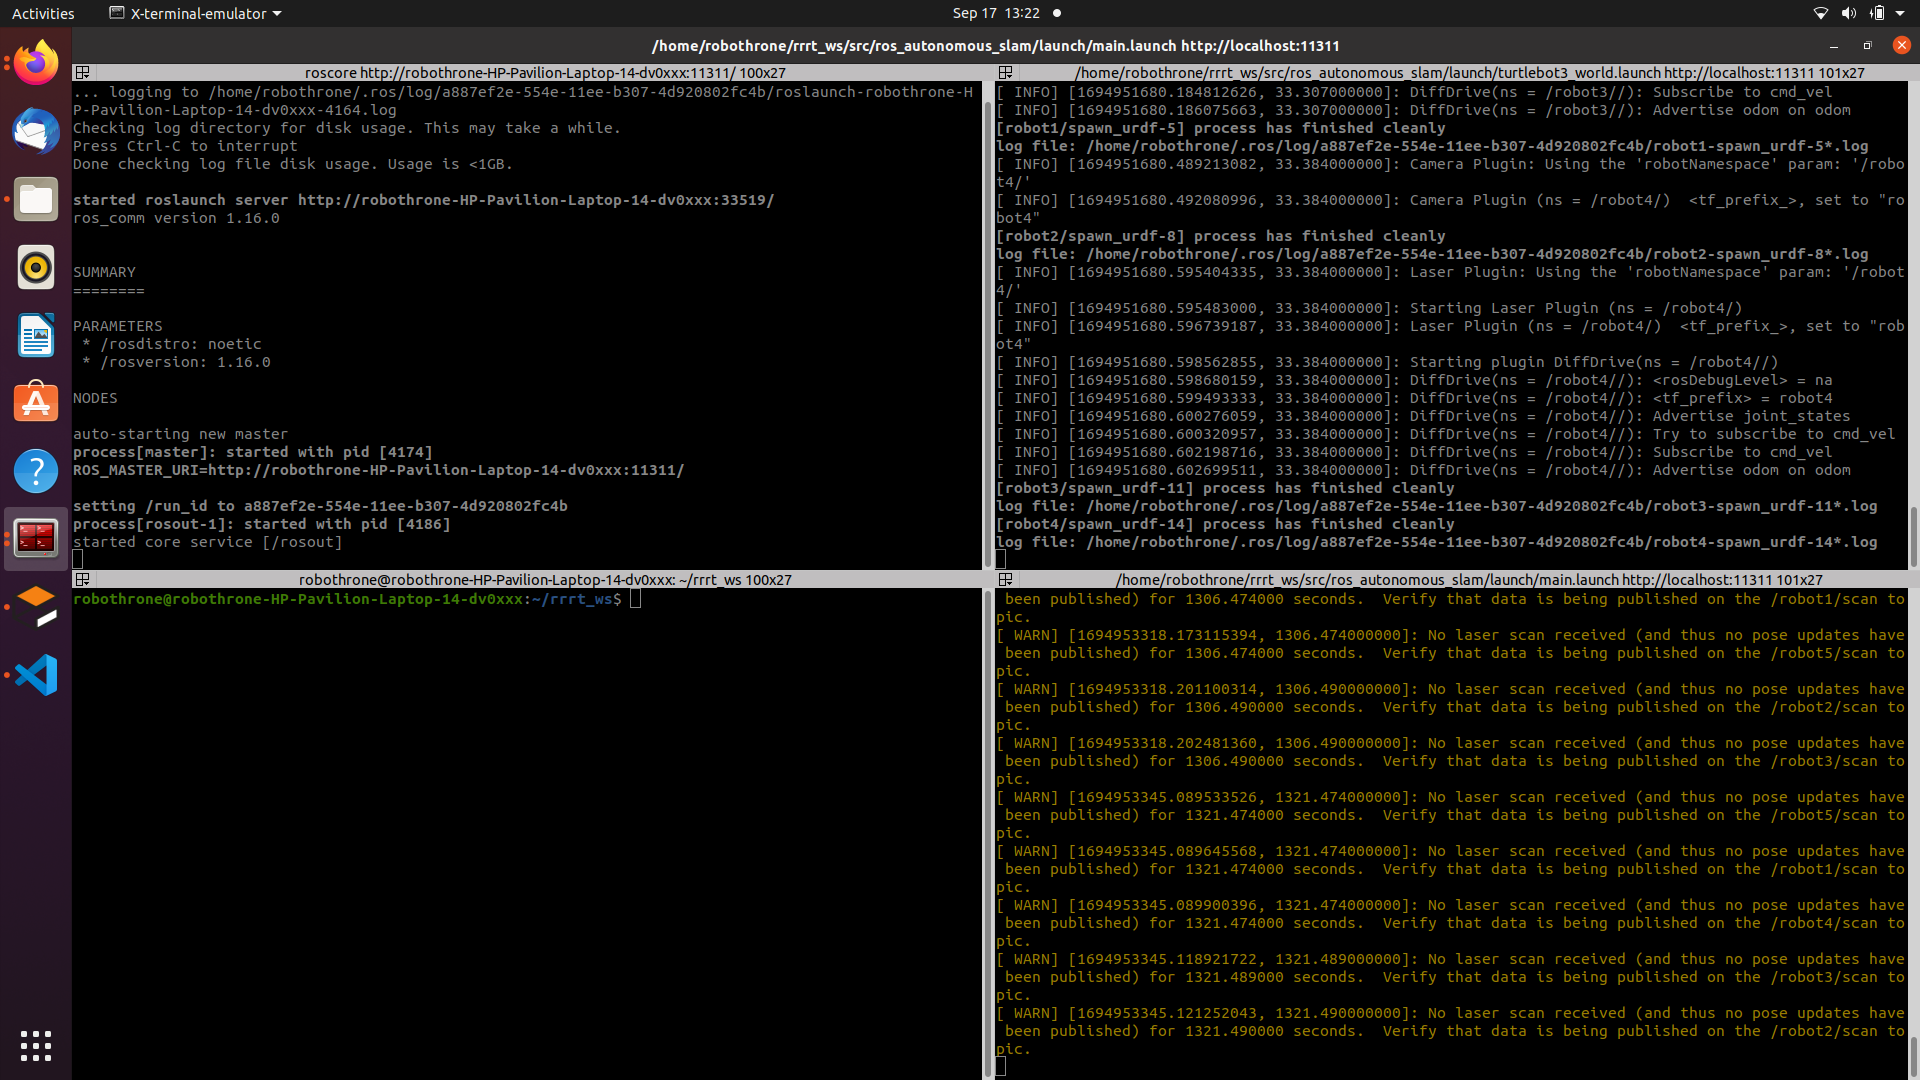Launch Firefox from the dock

coord(35,62)
